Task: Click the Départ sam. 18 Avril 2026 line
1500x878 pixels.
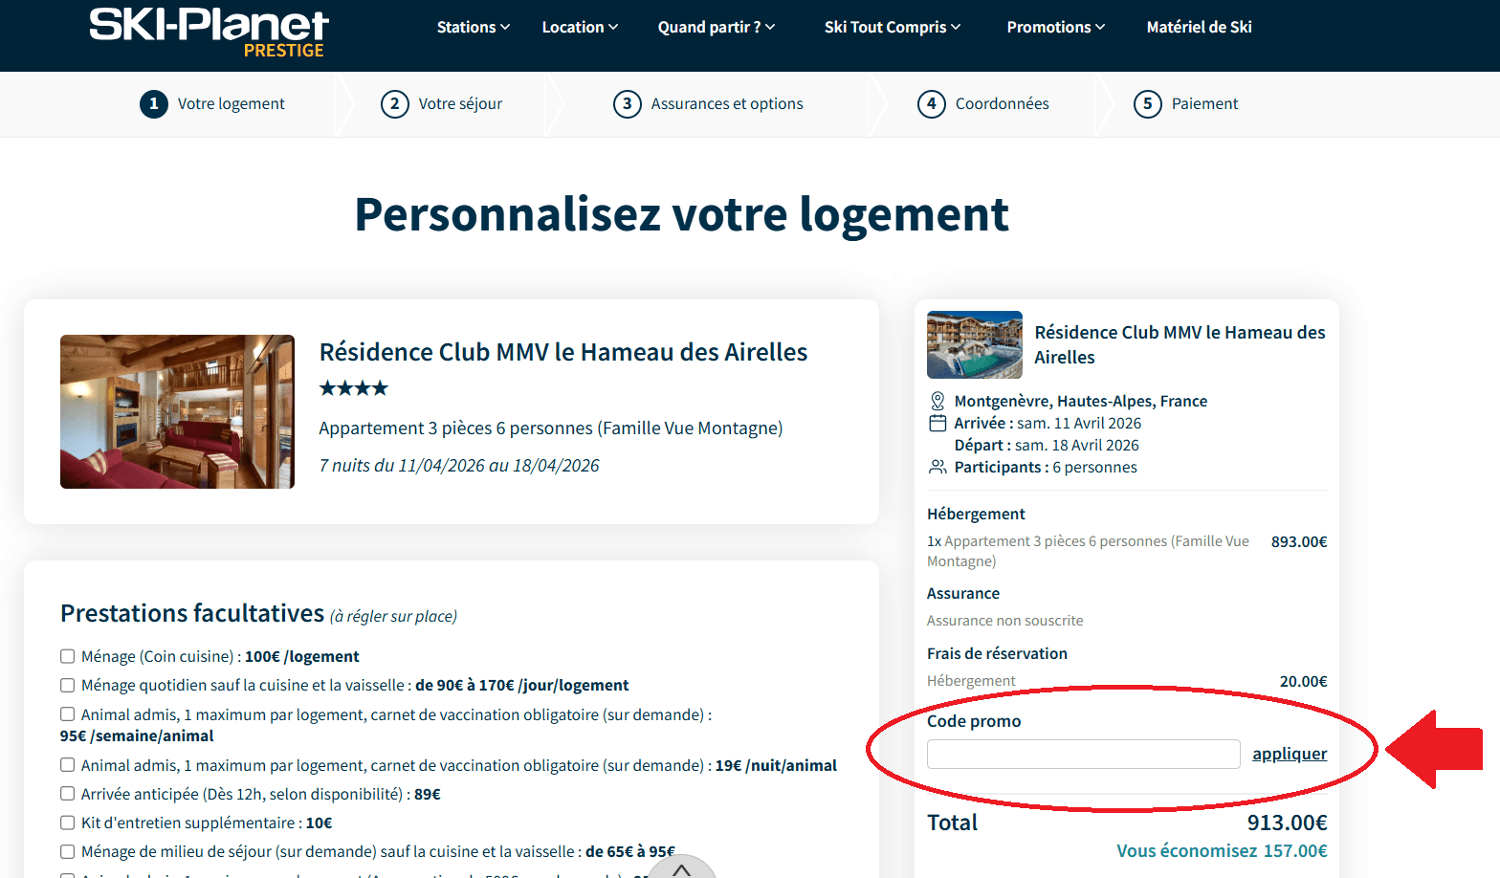Action: coord(1046,445)
